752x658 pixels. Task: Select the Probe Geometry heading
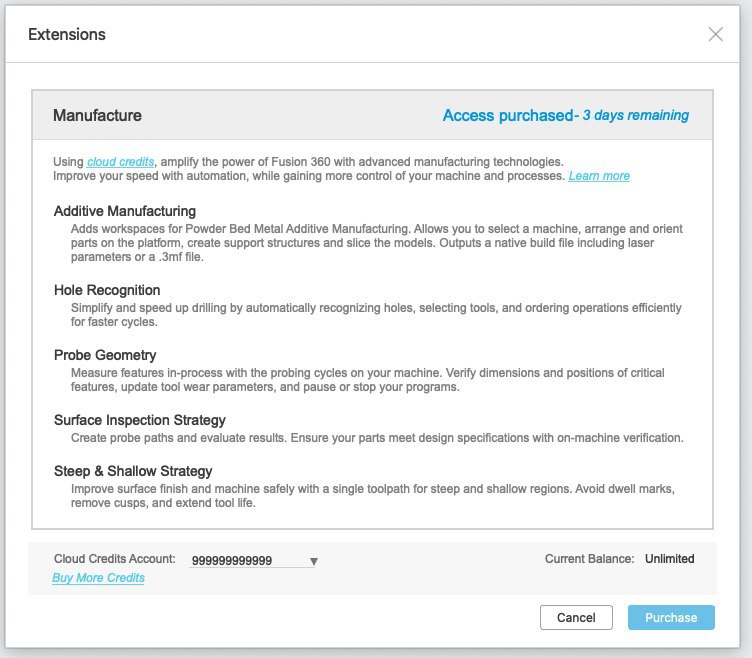click(105, 355)
